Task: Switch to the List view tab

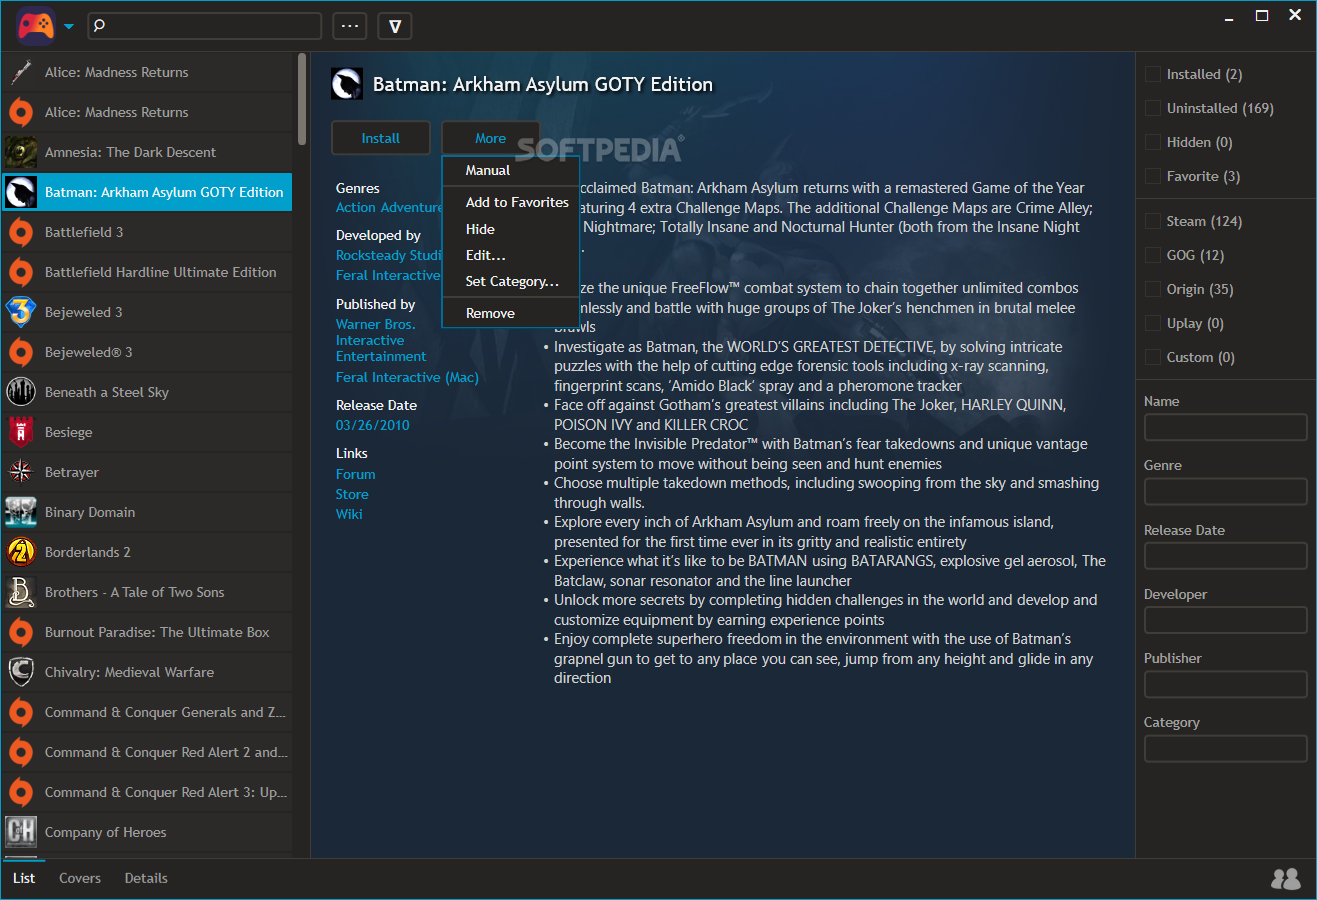Action: click(24, 878)
